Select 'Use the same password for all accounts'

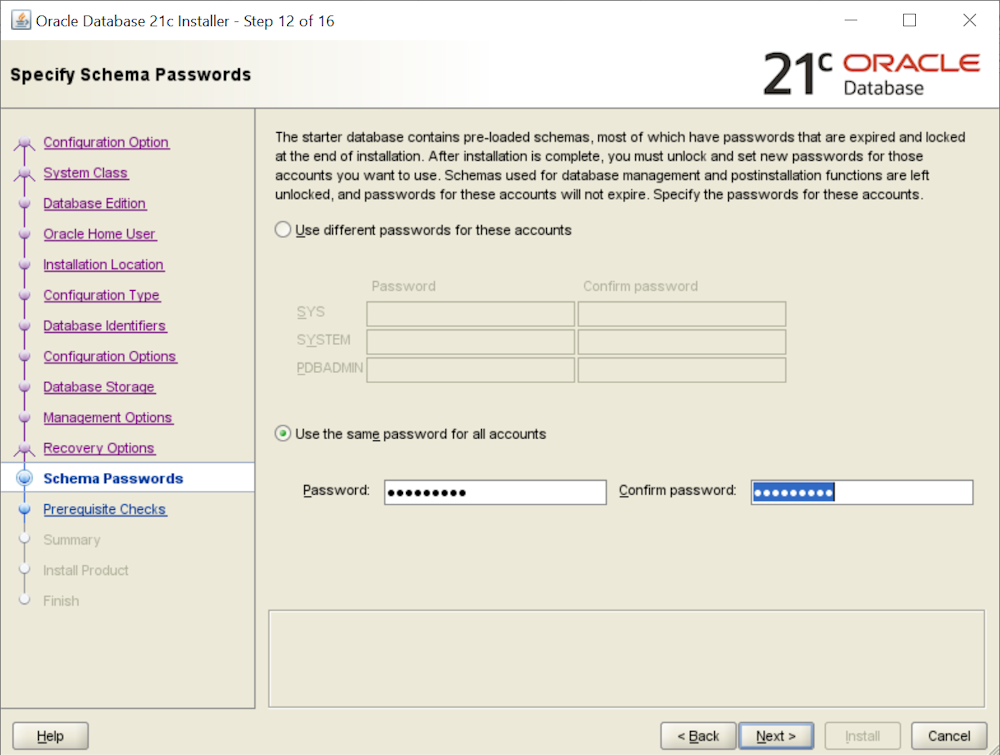[x=283, y=434]
